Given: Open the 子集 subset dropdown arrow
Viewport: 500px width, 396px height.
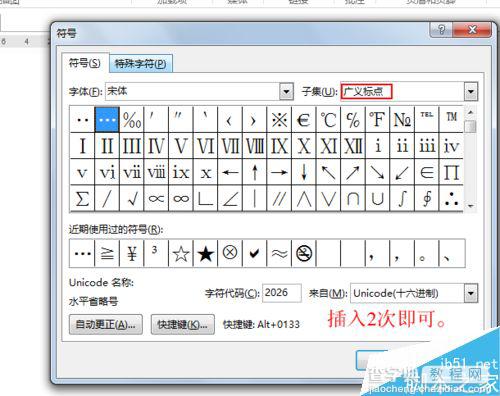Looking at the screenshot, I should 471,92.
